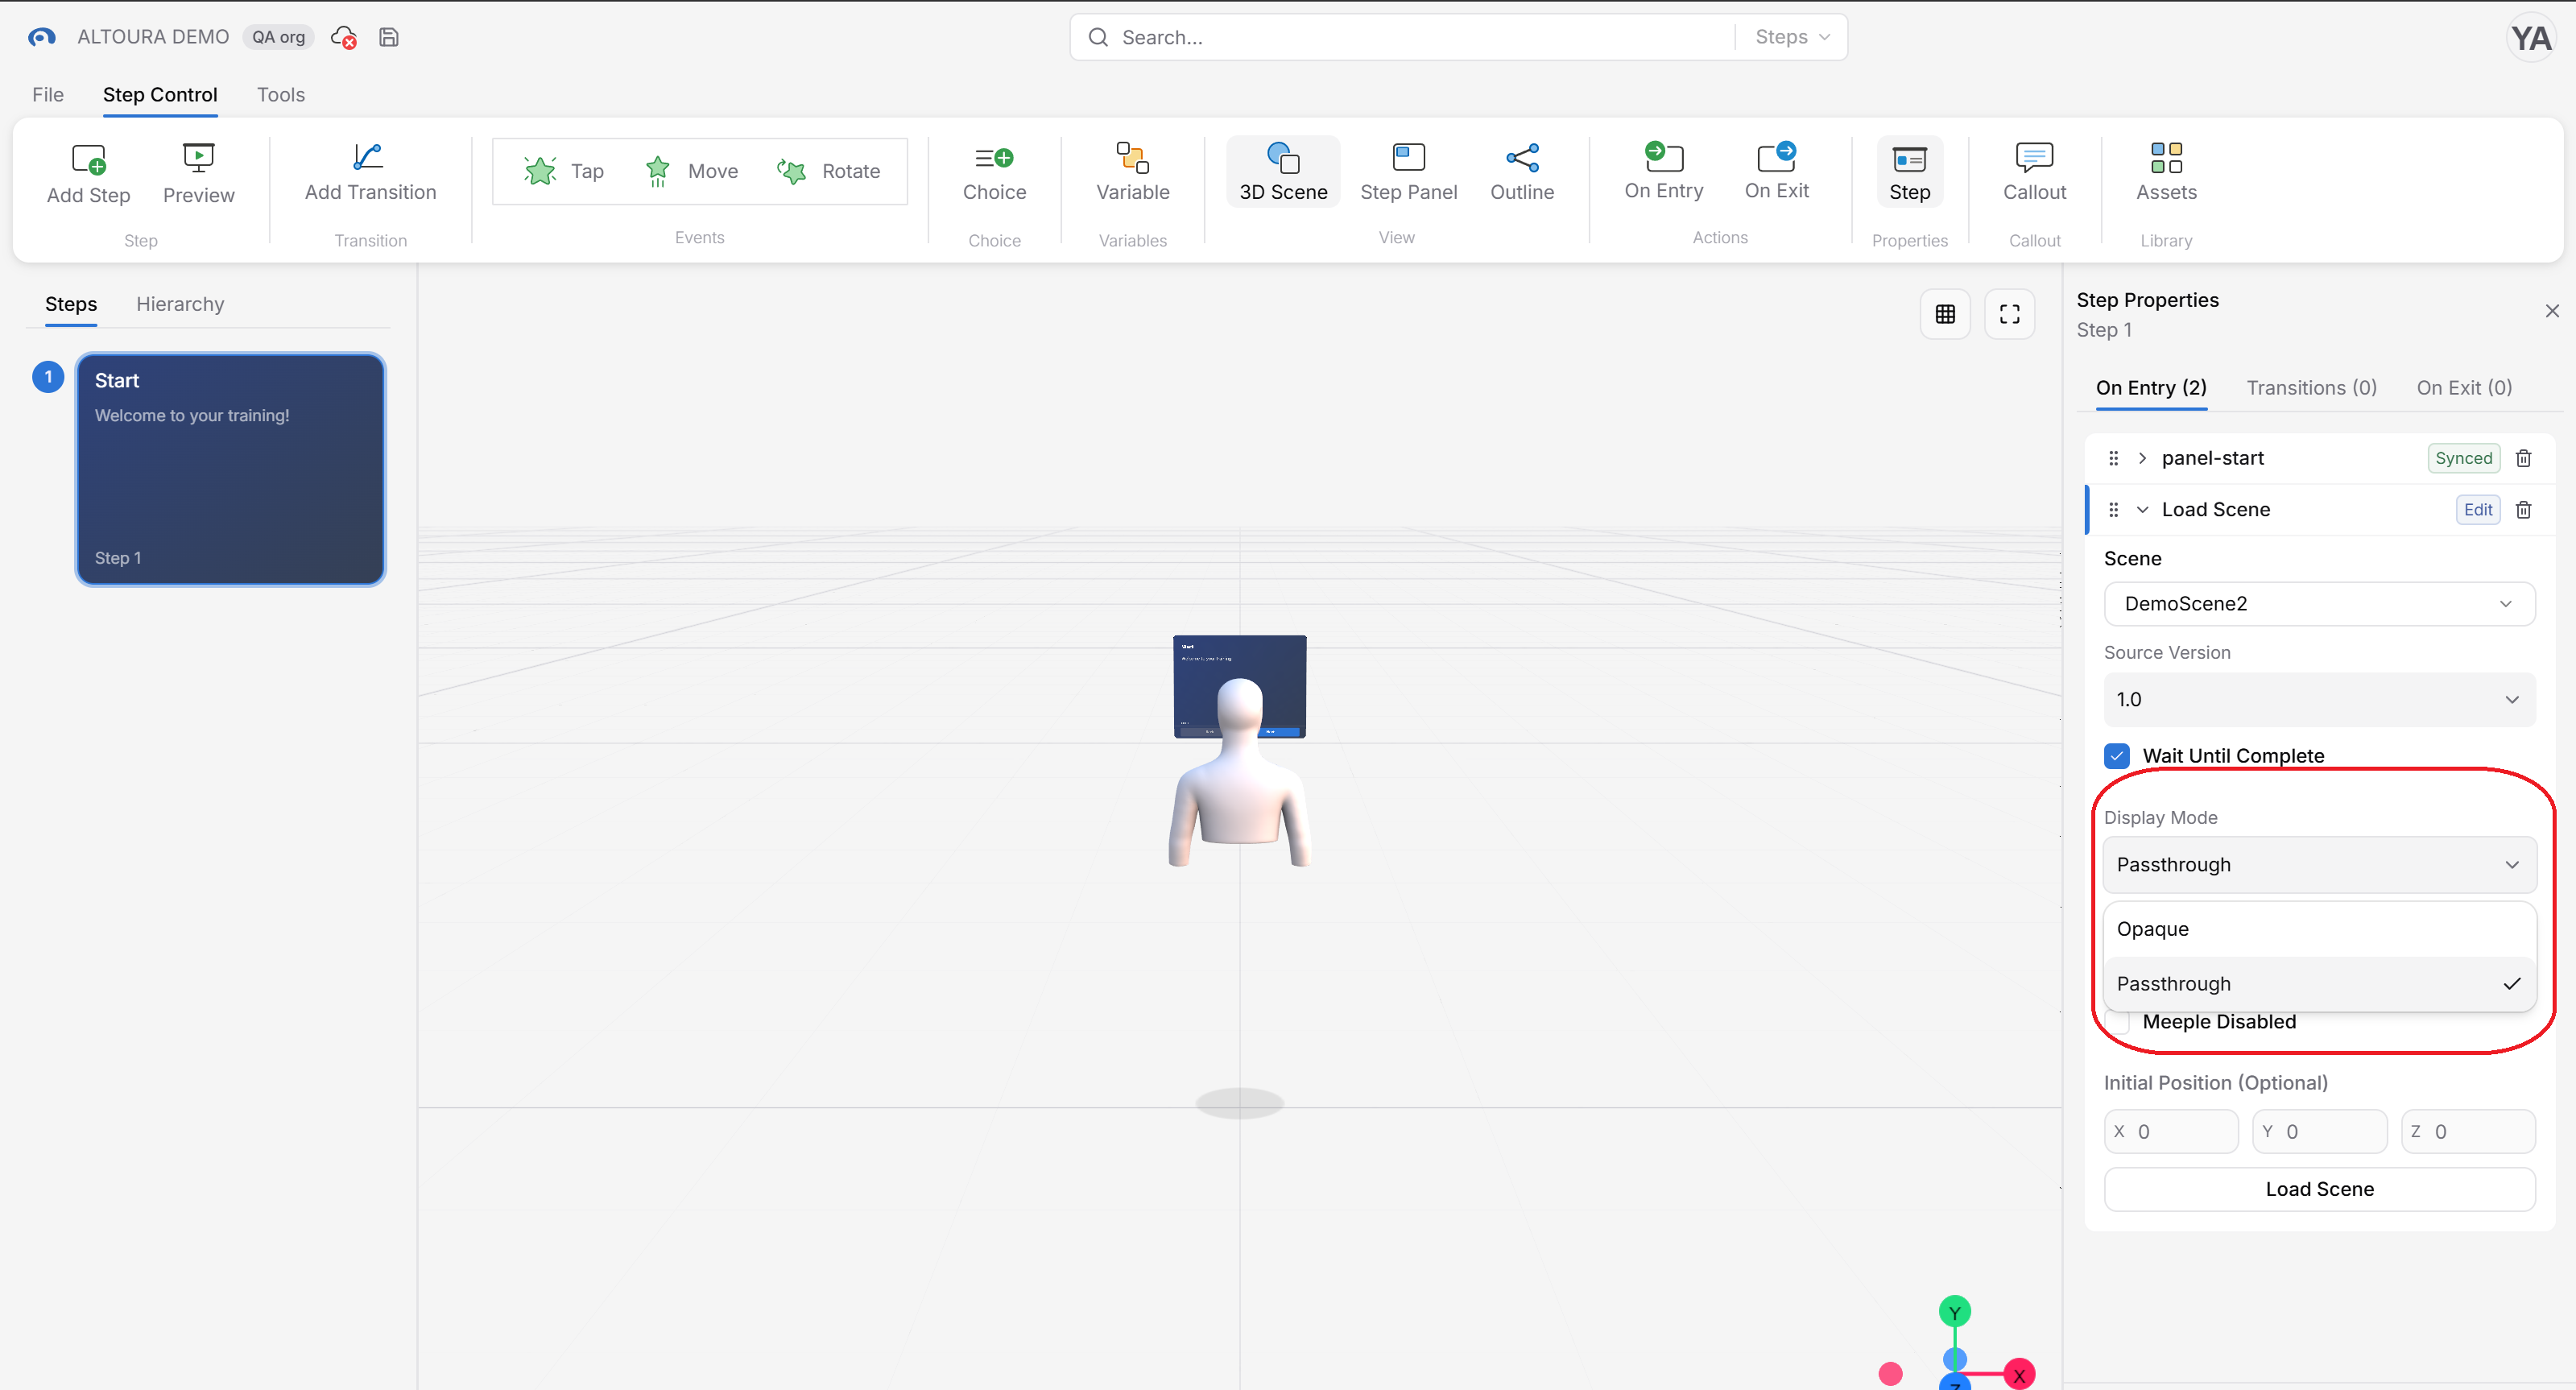Open the On Exit (0) tab
The image size is (2576, 1390).
[x=2464, y=388]
